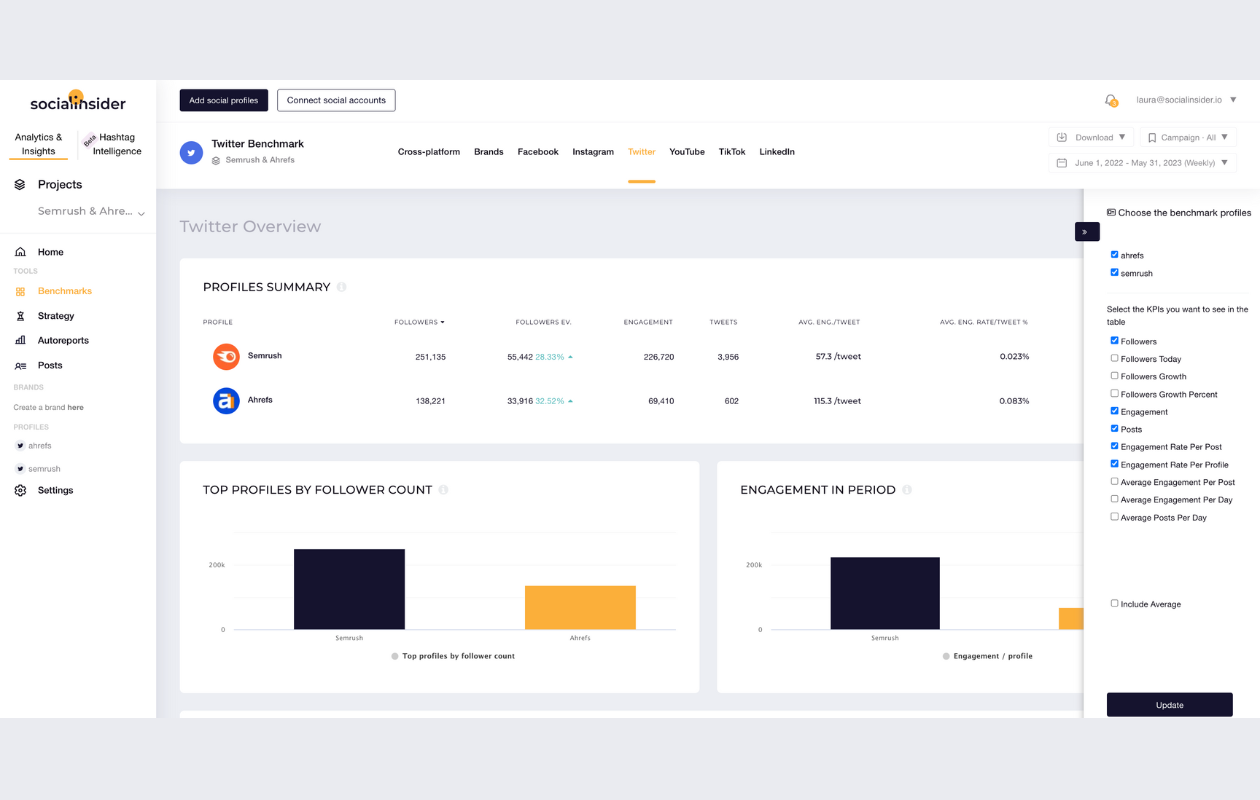Image resolution: width=1260 pixels, height=800 pixels.
Task: Click the socialinsider logo
Action: pyautogui.click(x=78, y=102)
